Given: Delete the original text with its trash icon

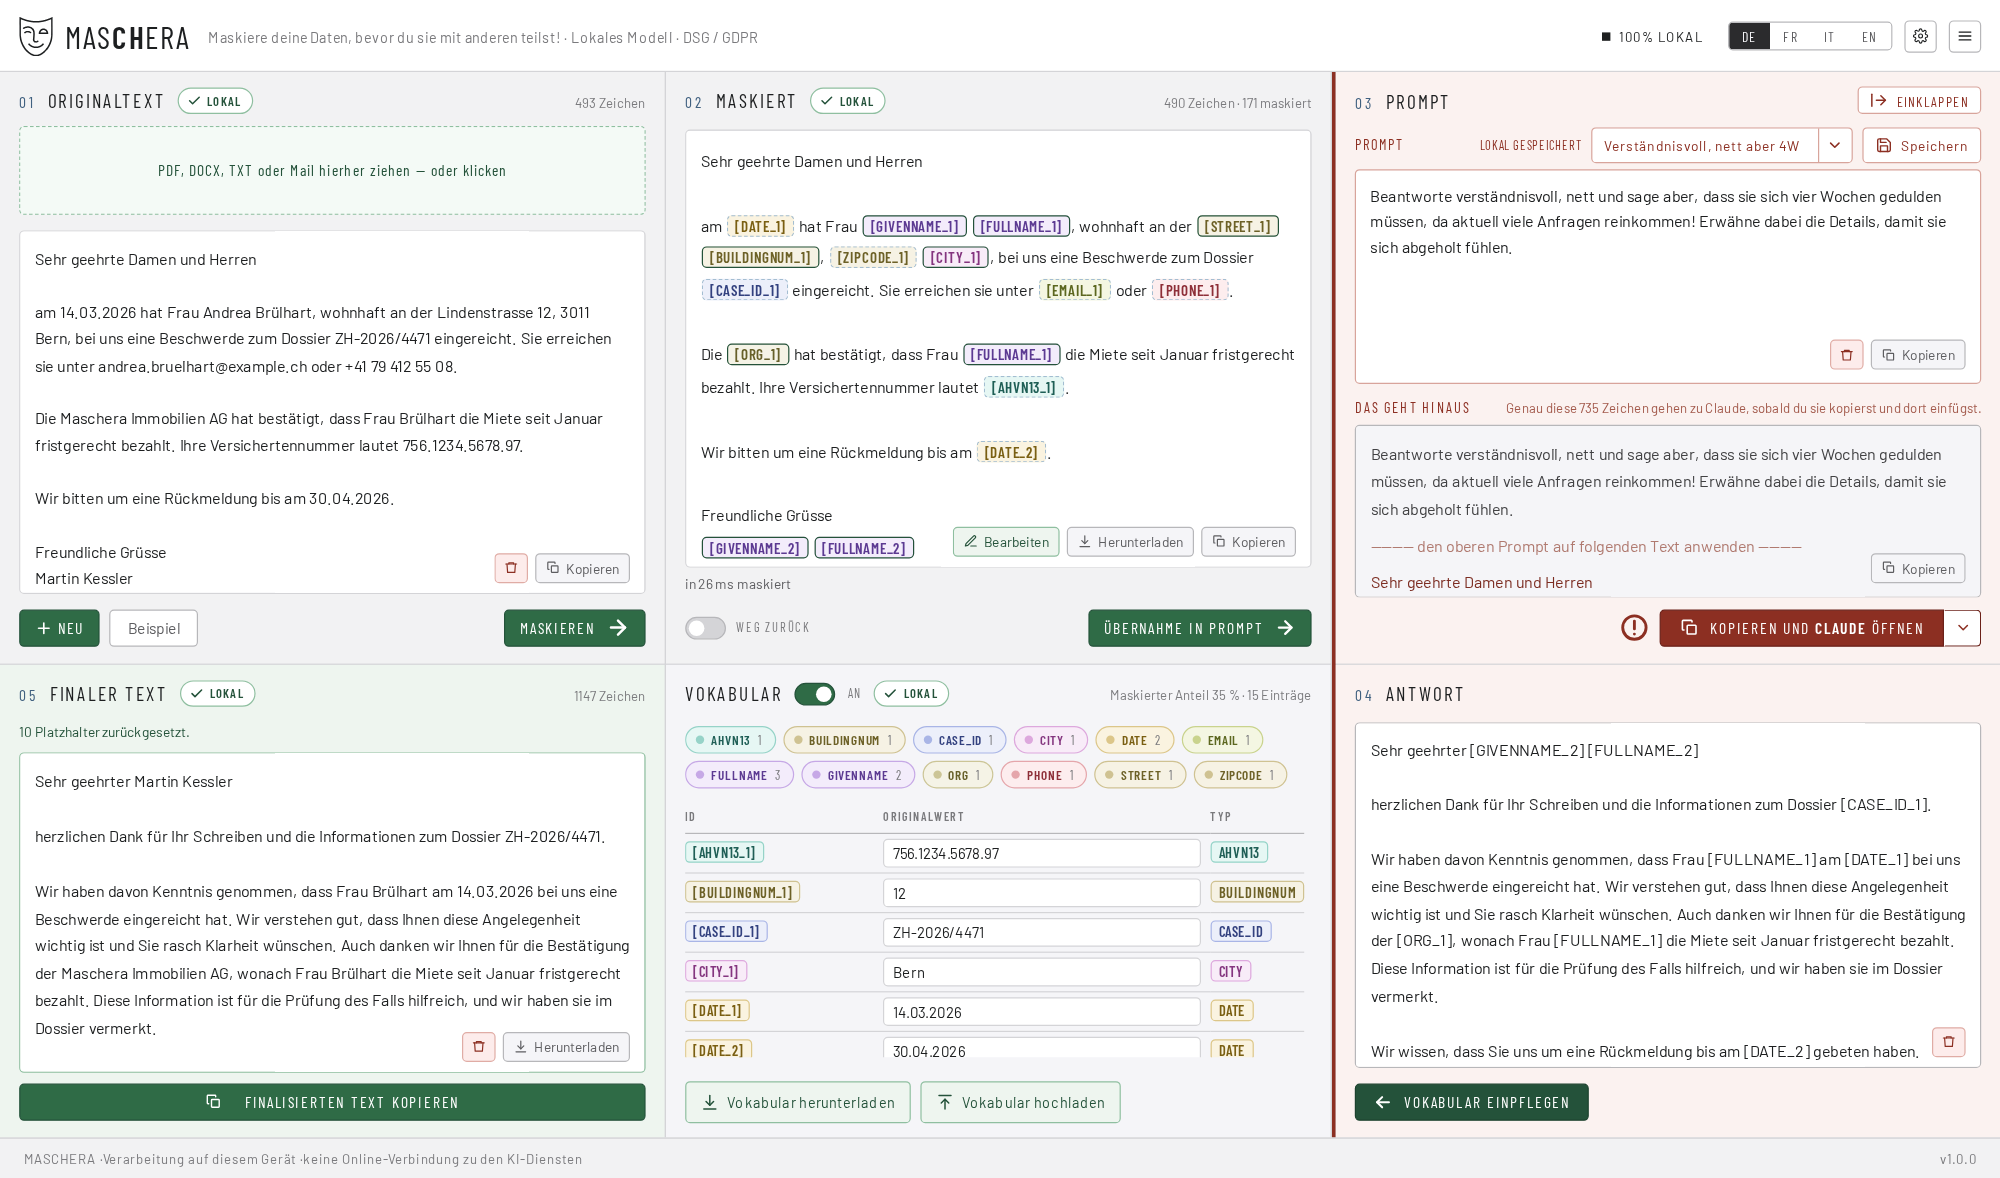Looking at the screenshot, I should click(x=511, y=568).
